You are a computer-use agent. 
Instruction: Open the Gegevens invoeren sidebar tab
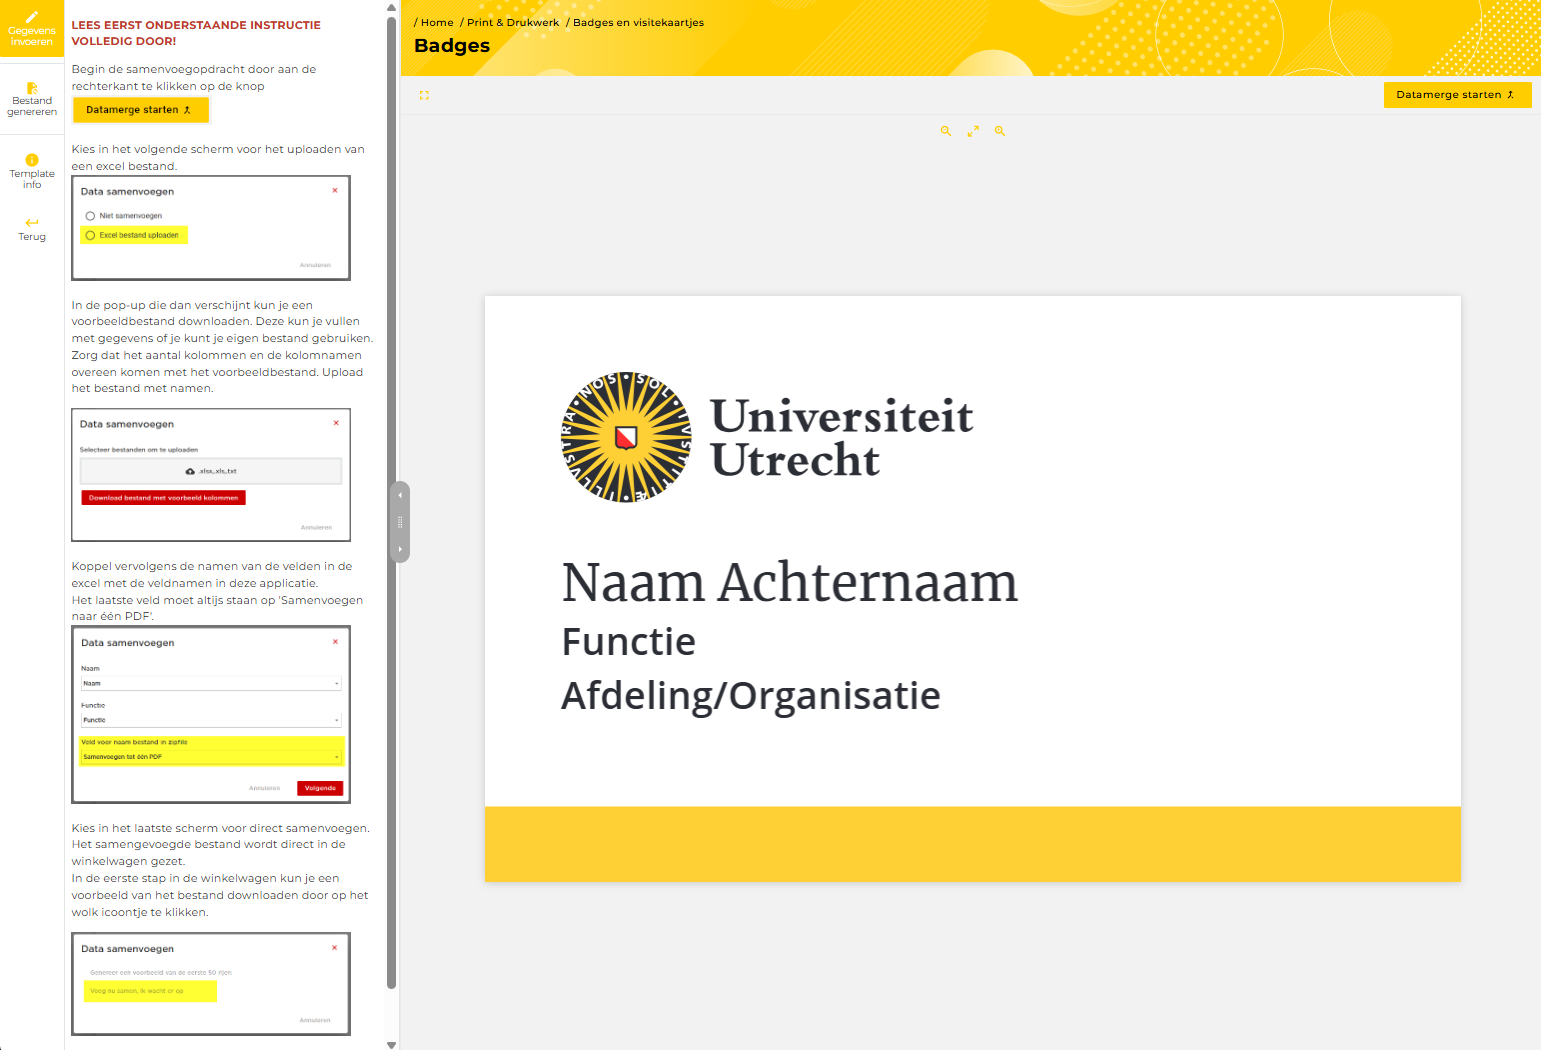[32, 29]
